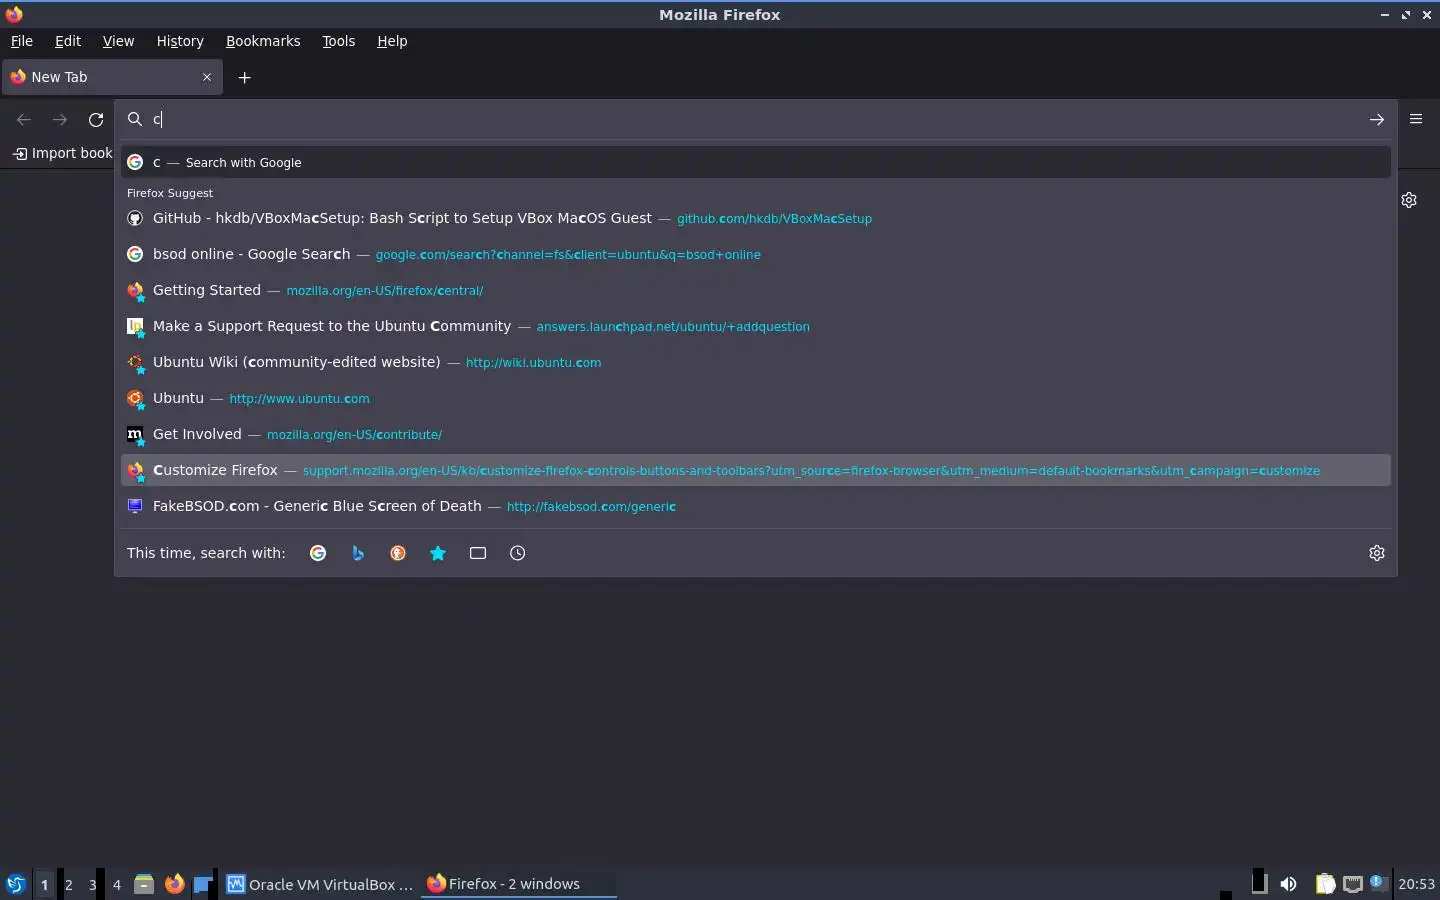Search open tabs using the tabs icon

478,553
